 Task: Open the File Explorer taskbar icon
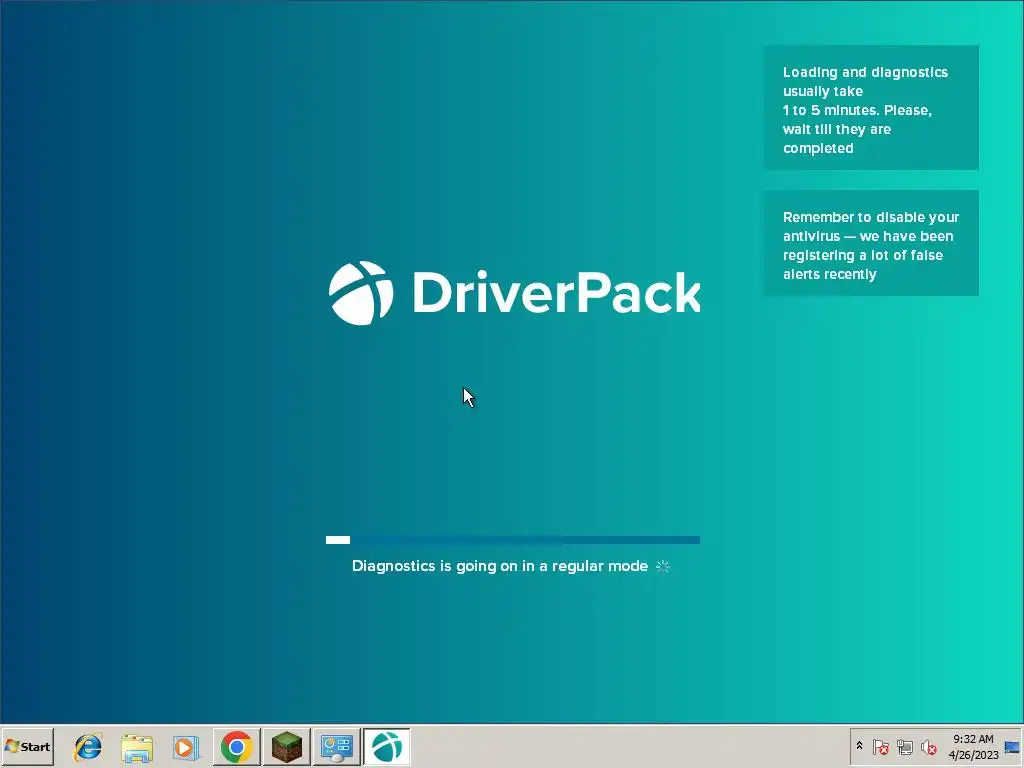click(137, 747)
